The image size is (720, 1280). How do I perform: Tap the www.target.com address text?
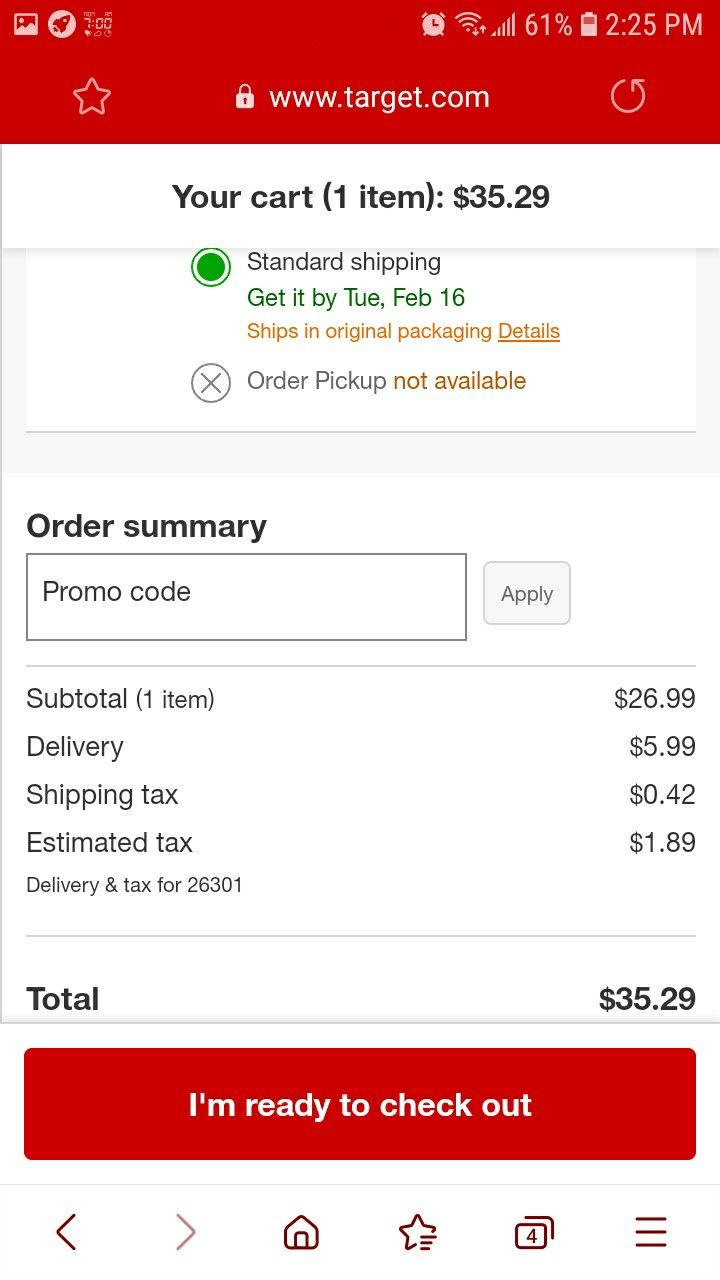click(x=379, y=98)
